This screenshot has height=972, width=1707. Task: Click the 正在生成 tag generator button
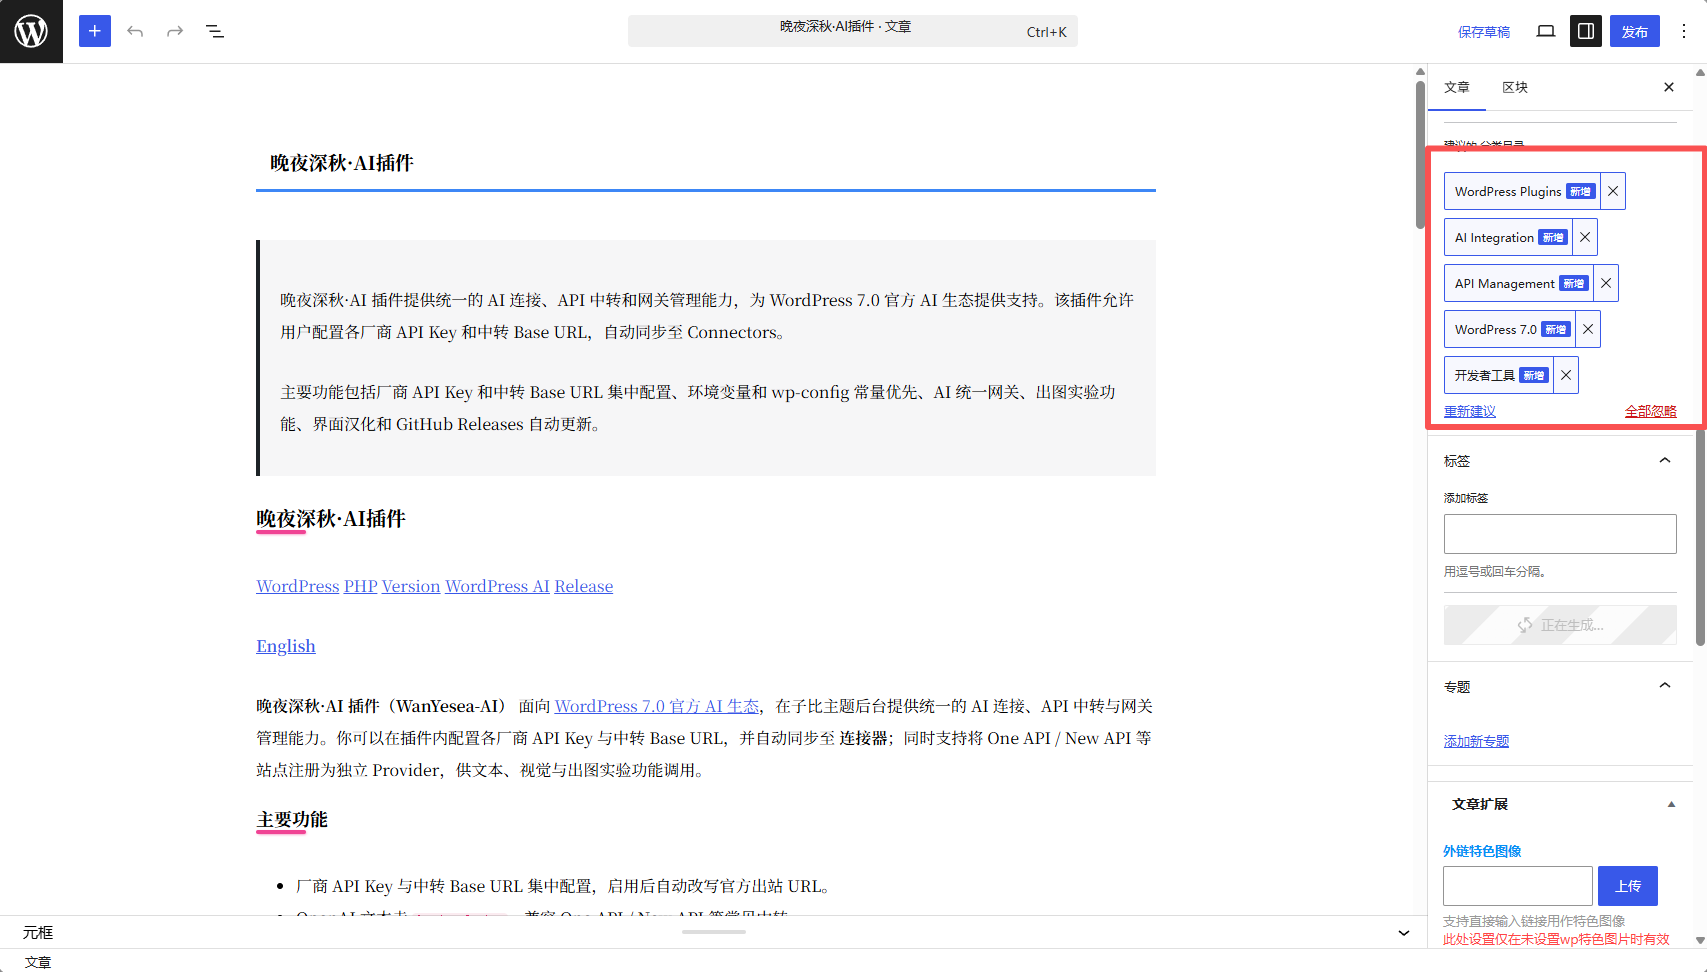[x=1560, y=625]
